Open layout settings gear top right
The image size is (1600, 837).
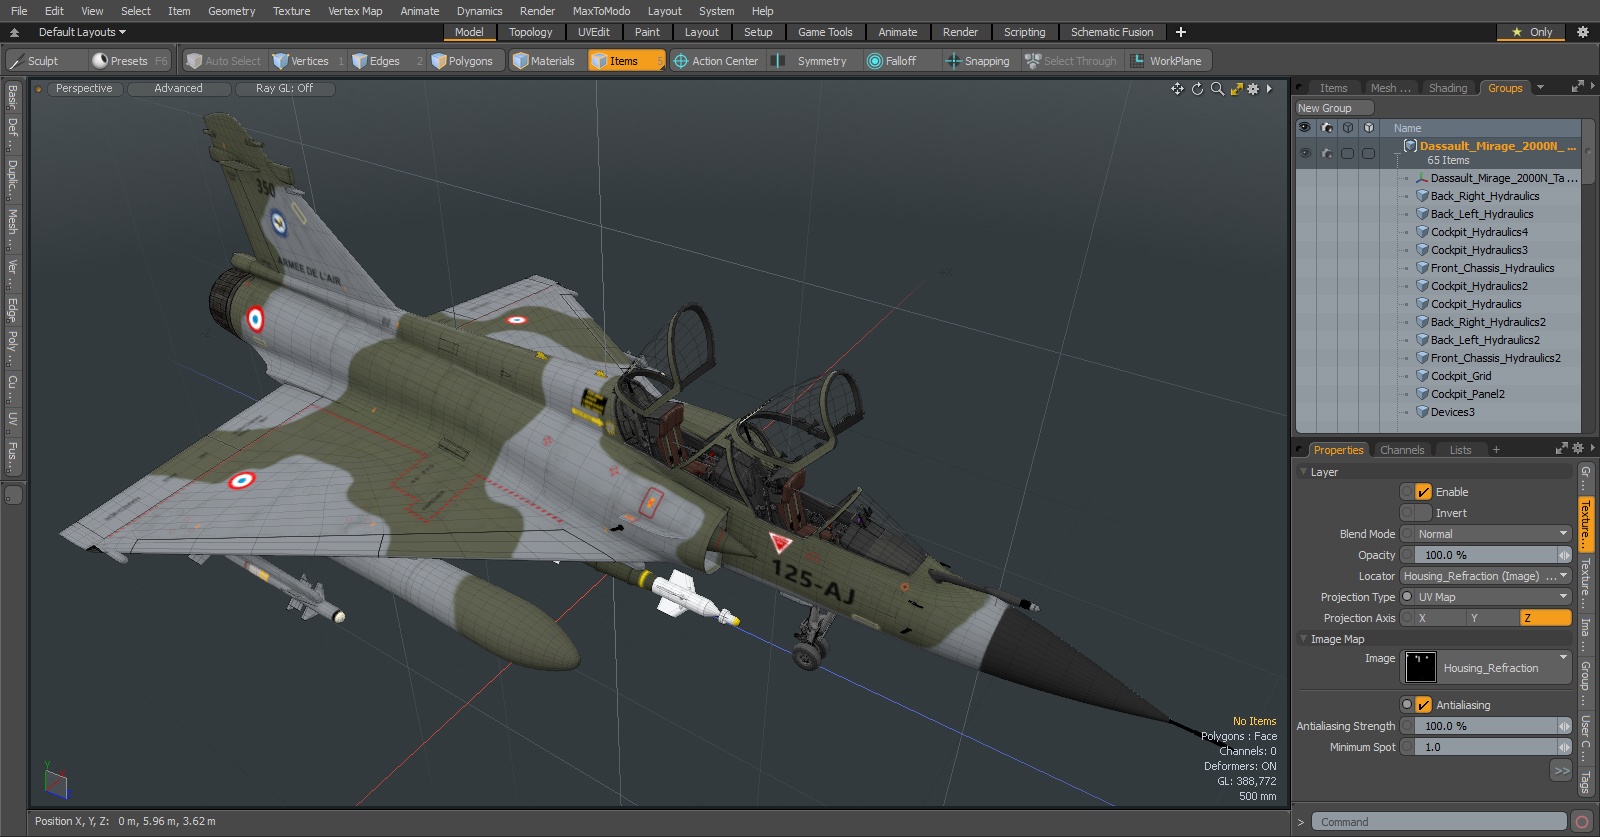pos(1583,32)
